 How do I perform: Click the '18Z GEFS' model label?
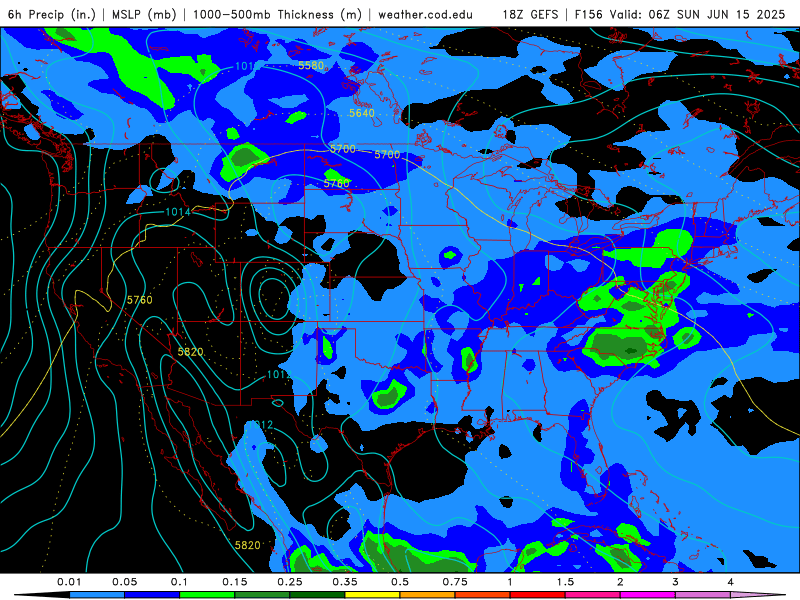(531, 14)
